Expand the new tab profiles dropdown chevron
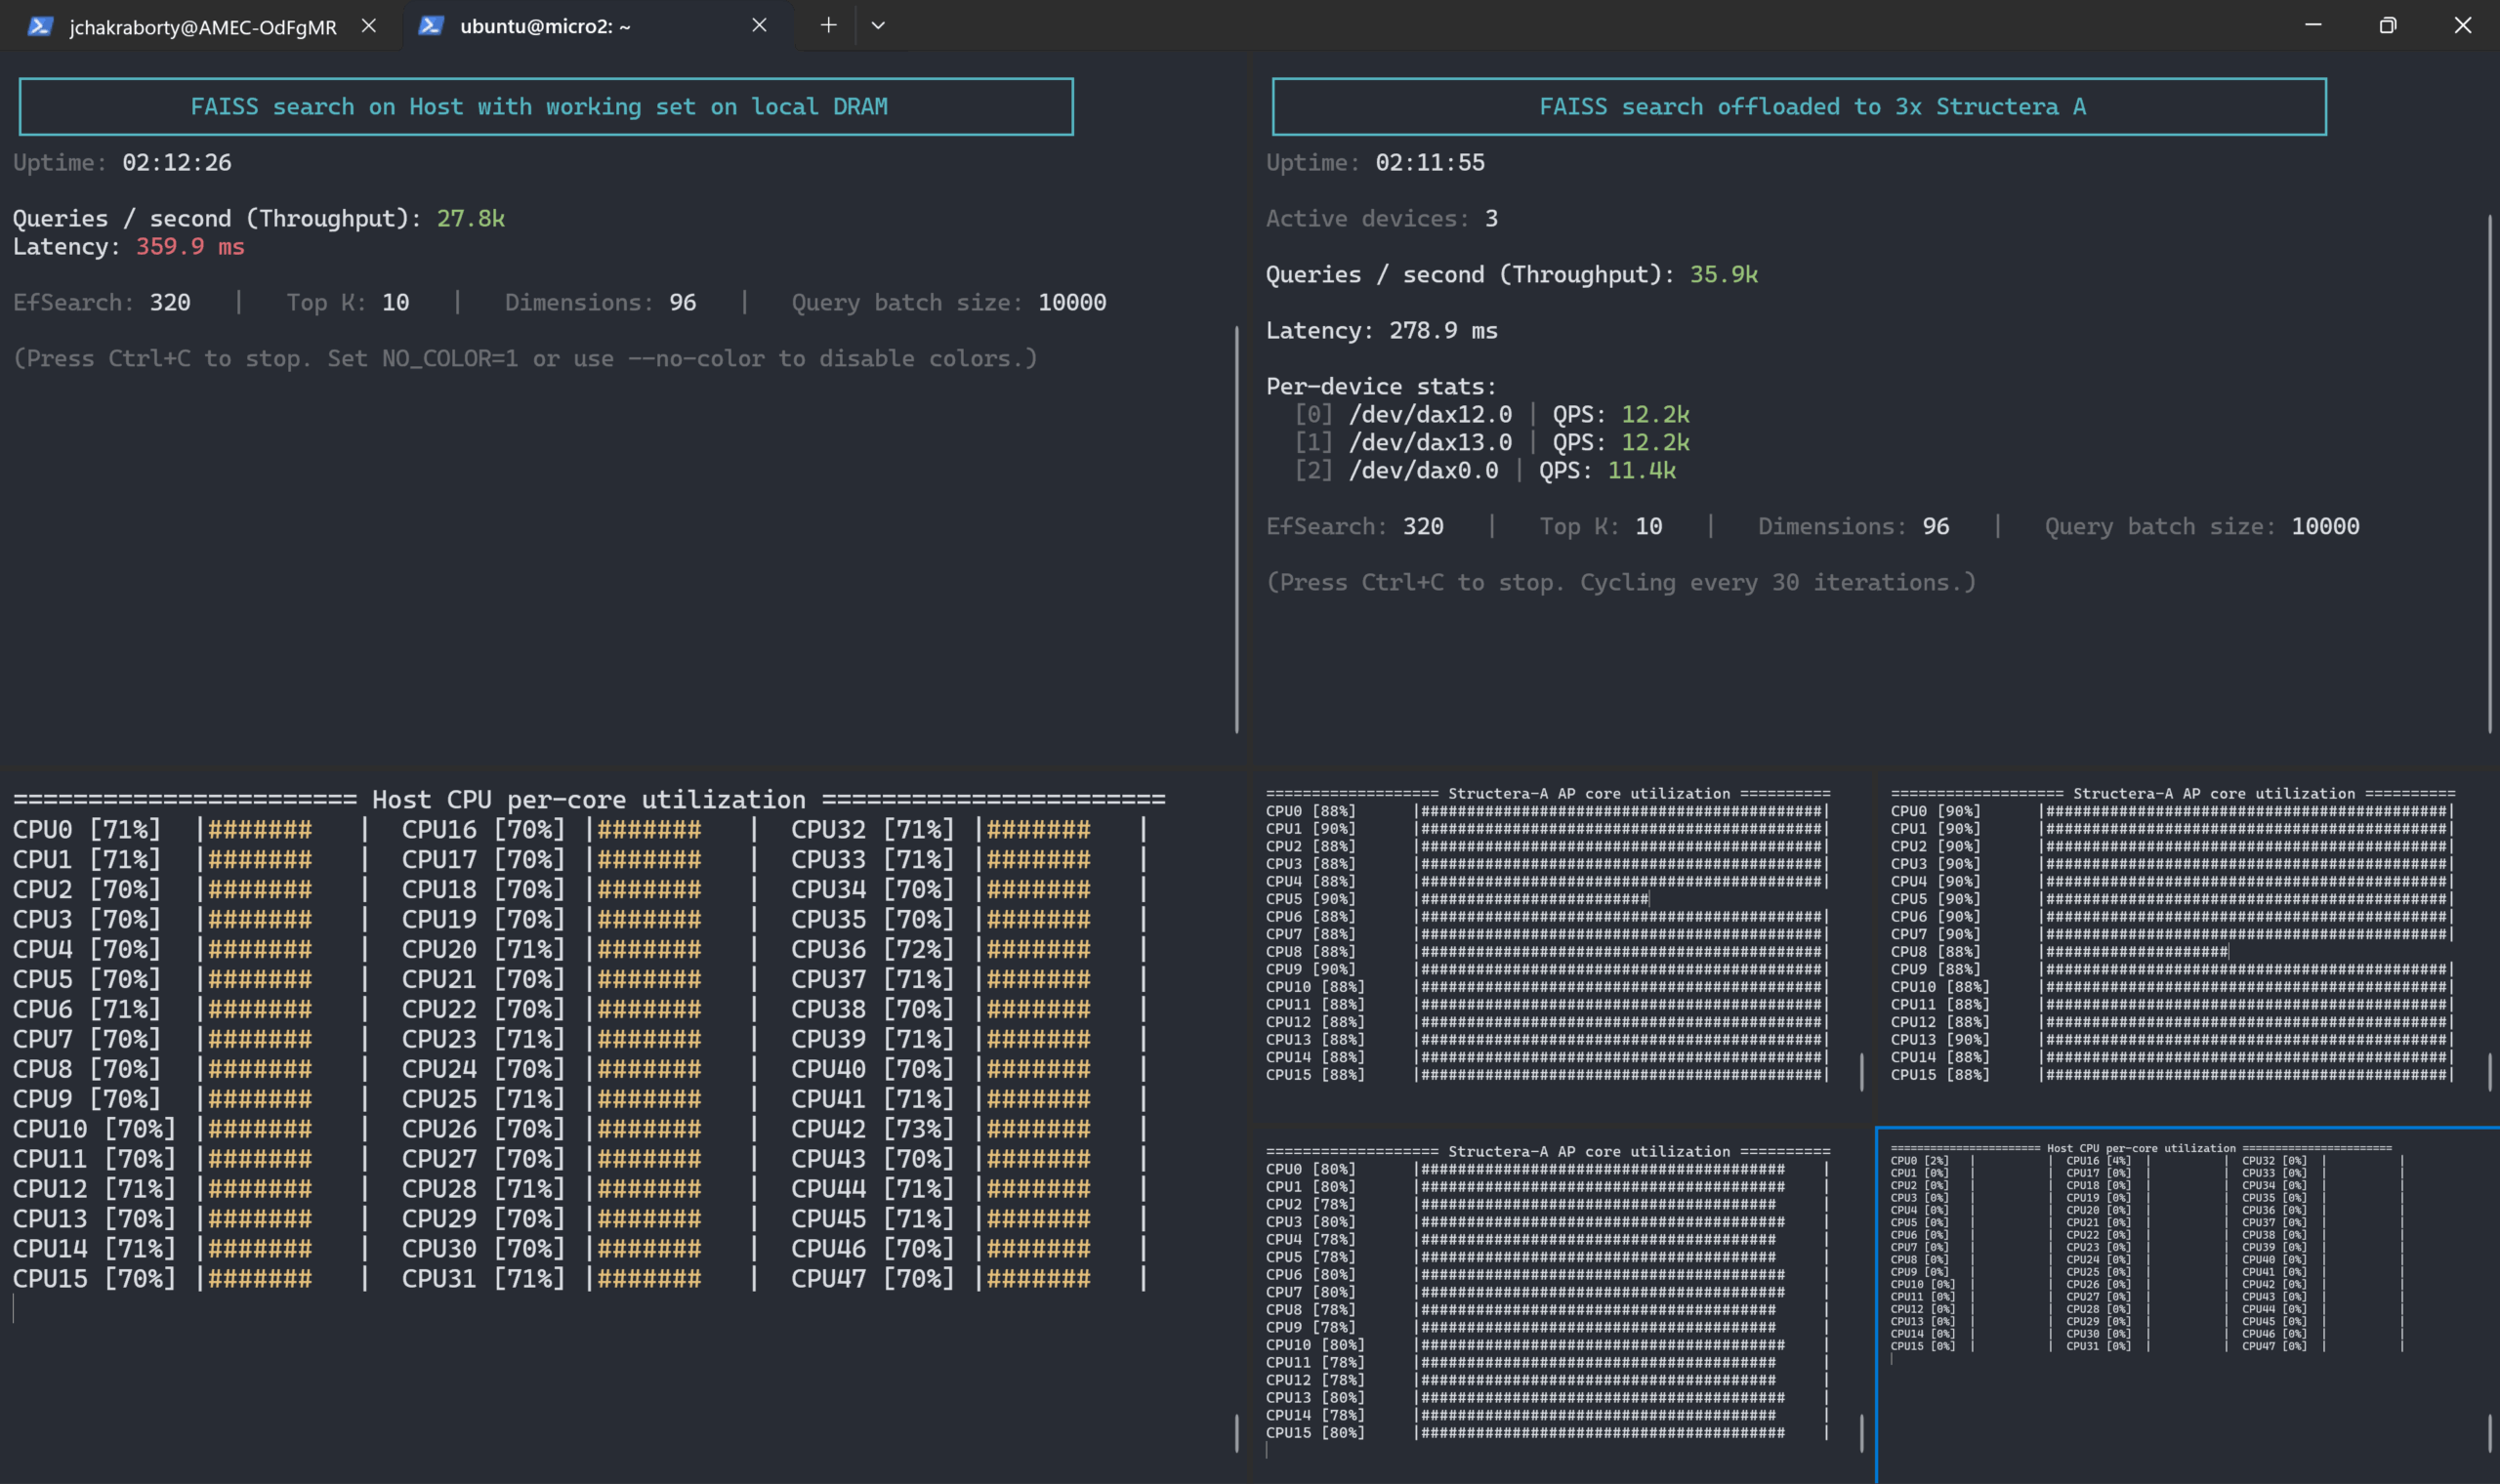Viewport: 2500px width, 1484px height. click(x=878, y=26)
